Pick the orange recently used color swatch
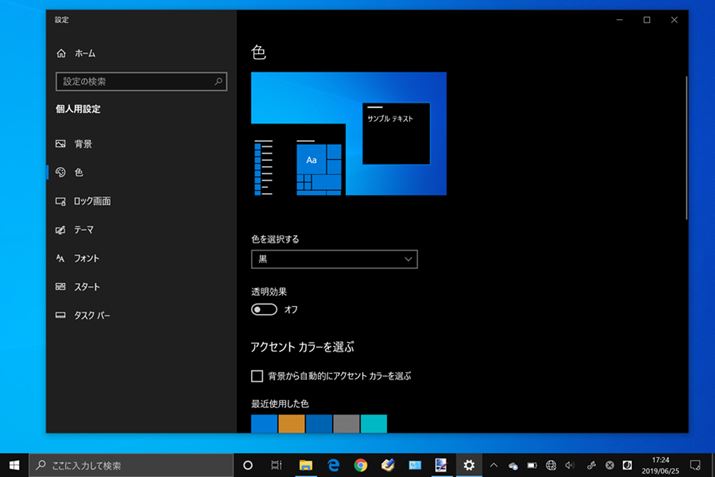This screenshot has height=477, width=715. click(x=291, y=424)
